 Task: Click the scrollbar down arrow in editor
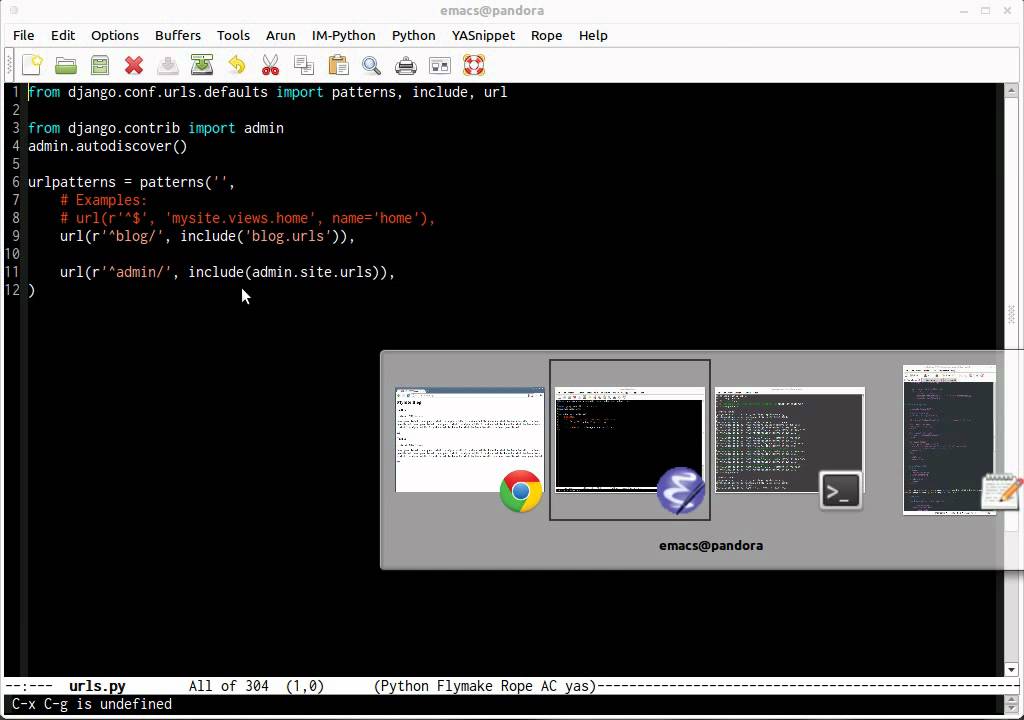pyautogui.click(x=1011, y=669)
